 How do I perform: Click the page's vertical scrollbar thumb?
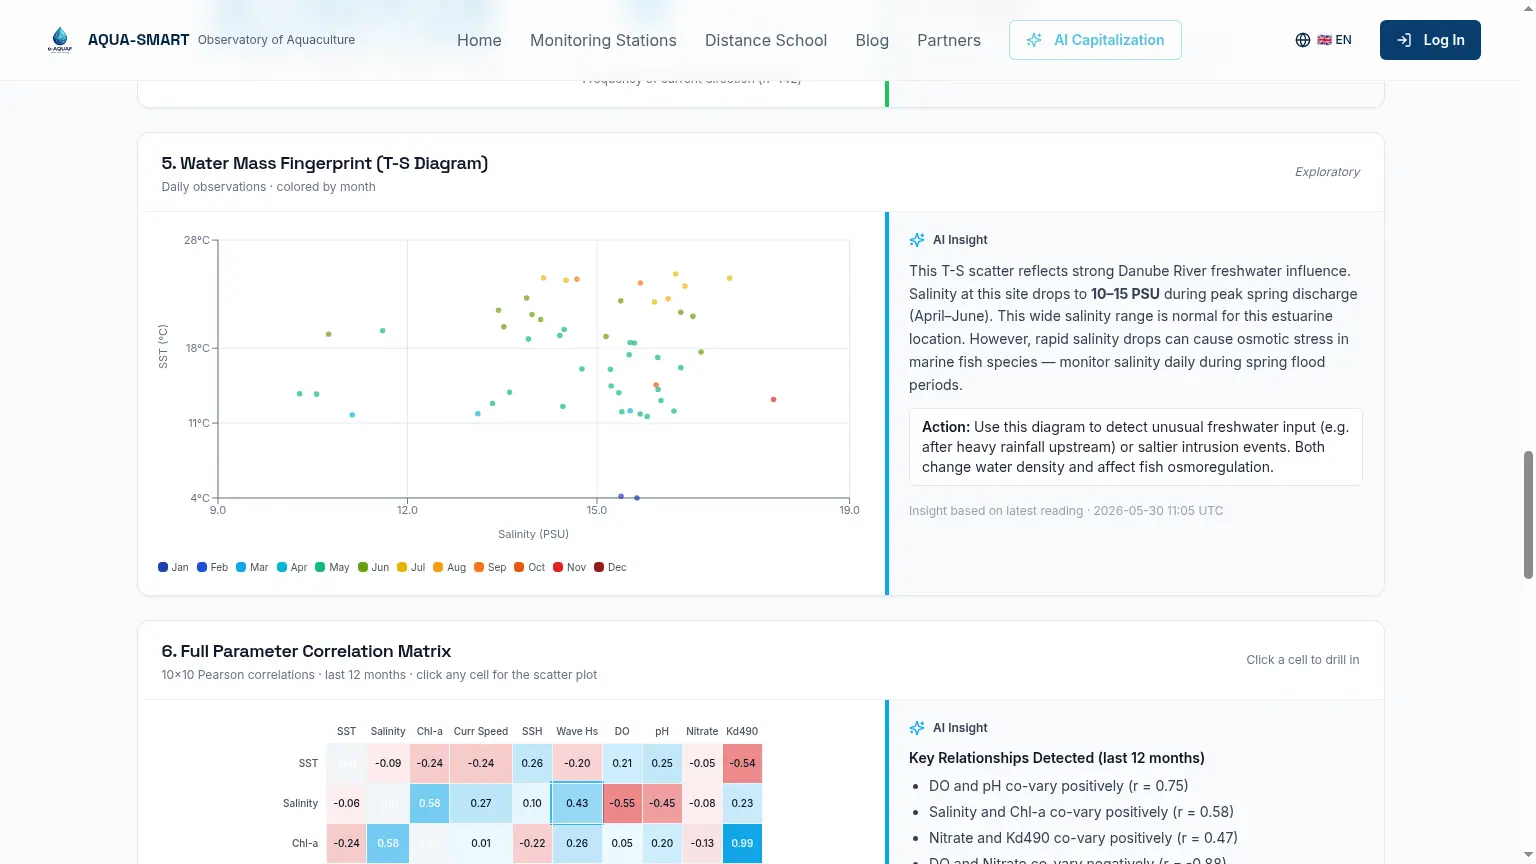pyautogui.click(x=1528, y=514)
